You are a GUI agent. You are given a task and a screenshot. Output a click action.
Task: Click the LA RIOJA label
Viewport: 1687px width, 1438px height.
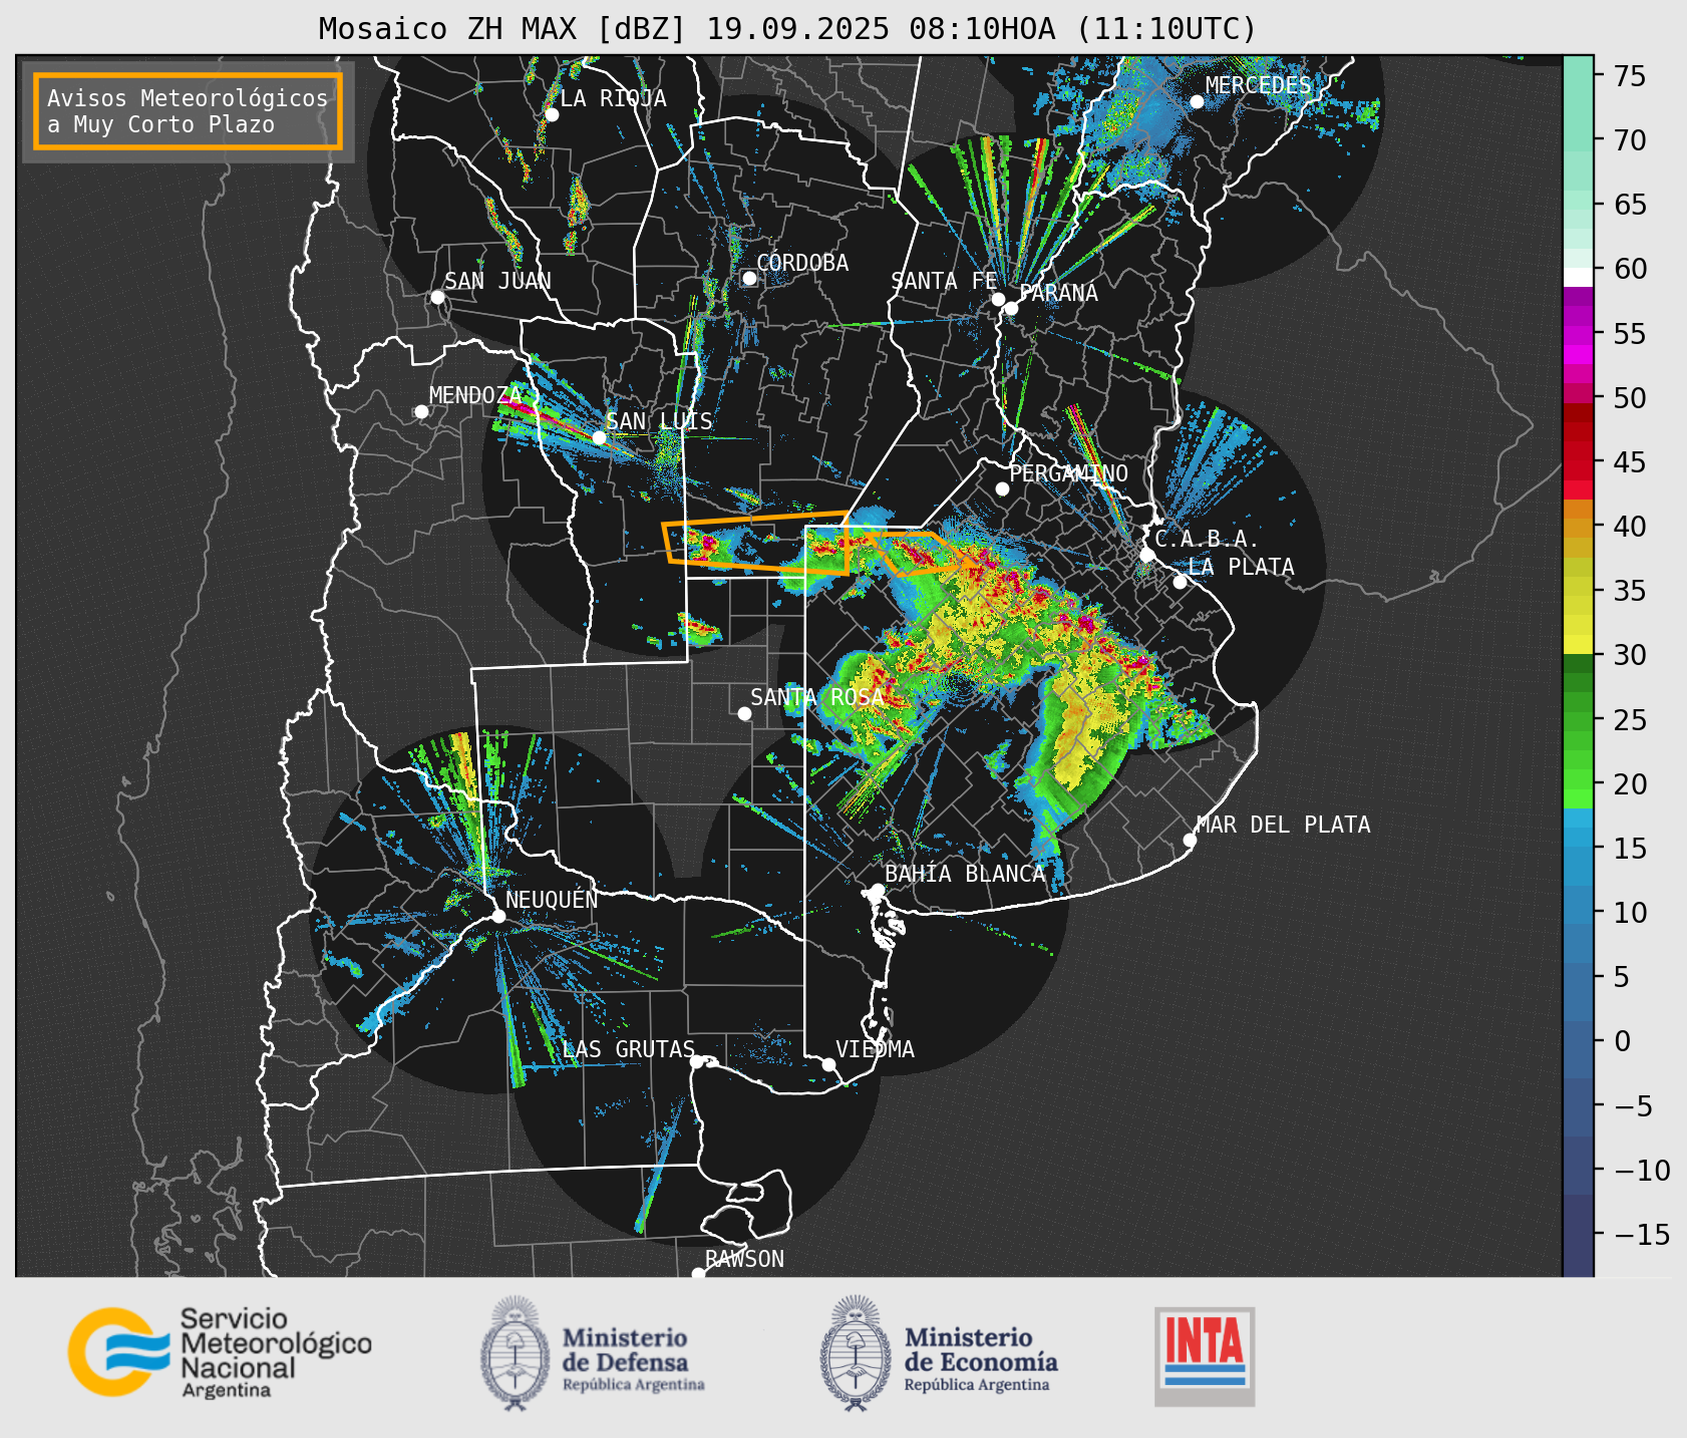click(x=613, y=98)
